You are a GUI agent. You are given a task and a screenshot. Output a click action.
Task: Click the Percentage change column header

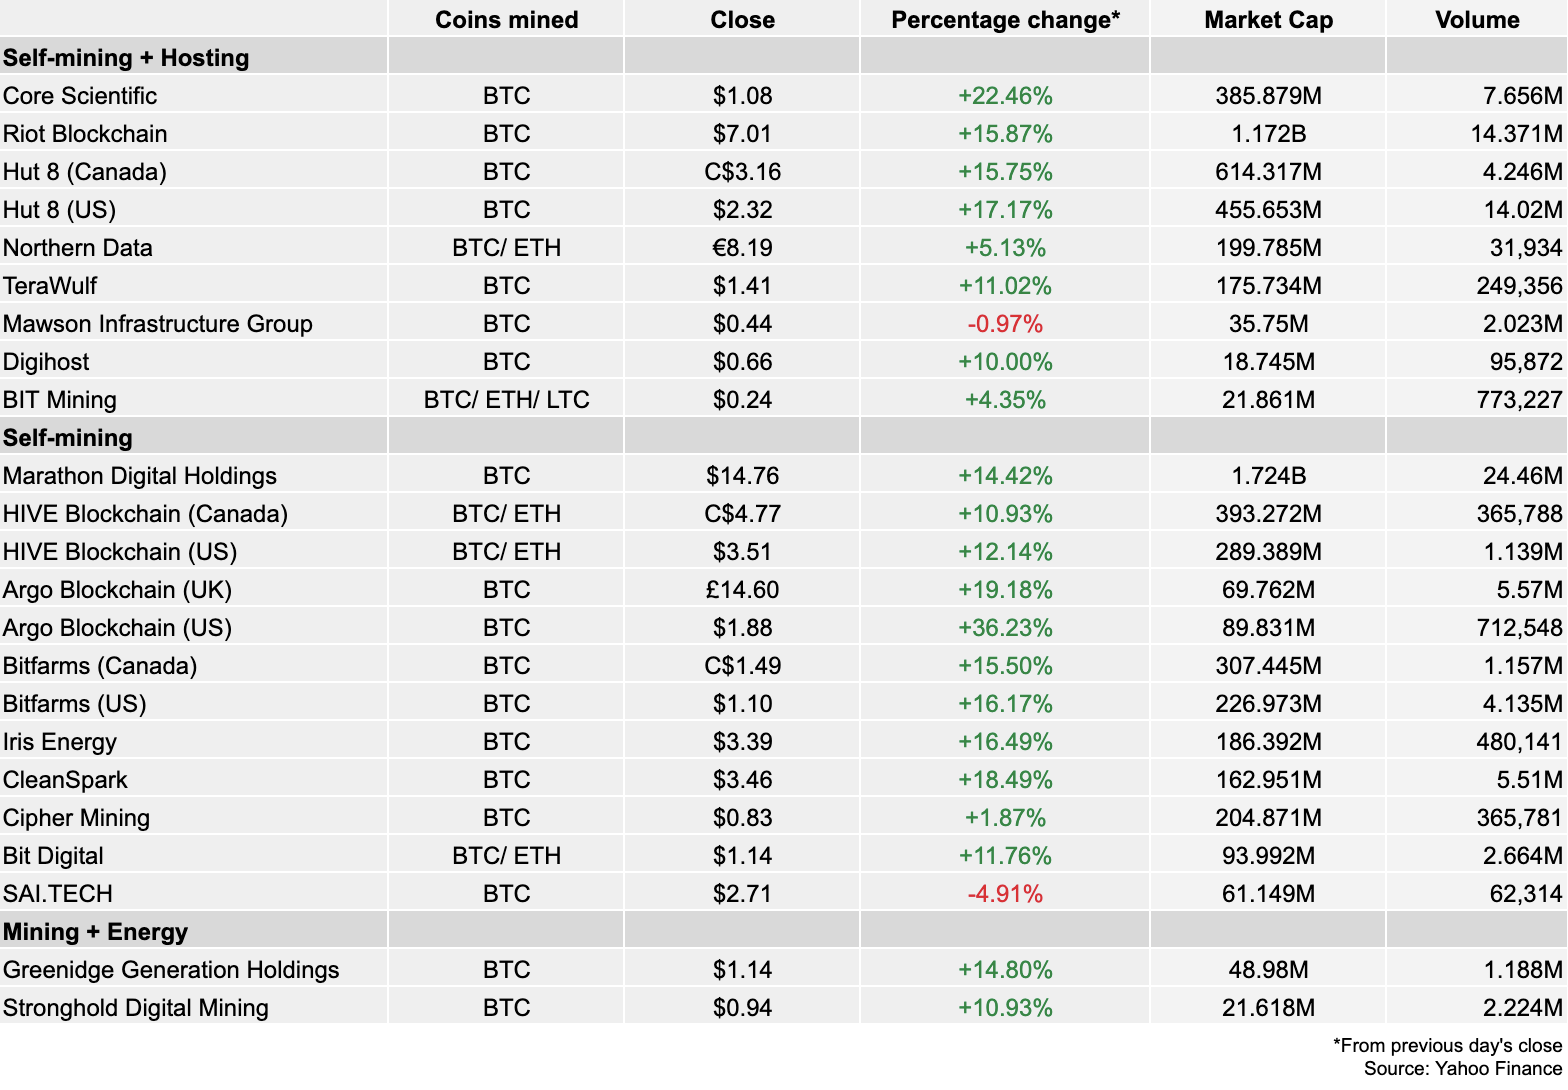click(x=1005, y=20)
